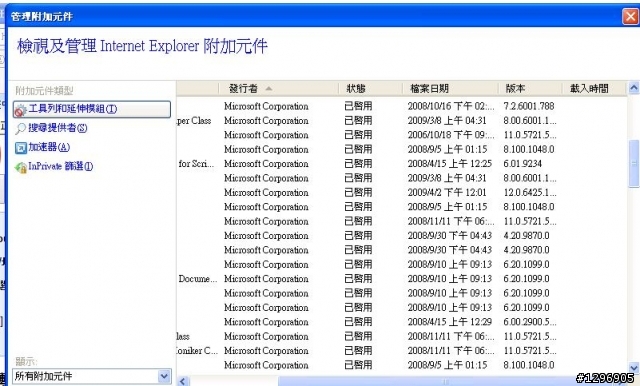
Task: Click the InPrivate filtering lock icon
Action: pyautogui.click(x=20, y=167)
